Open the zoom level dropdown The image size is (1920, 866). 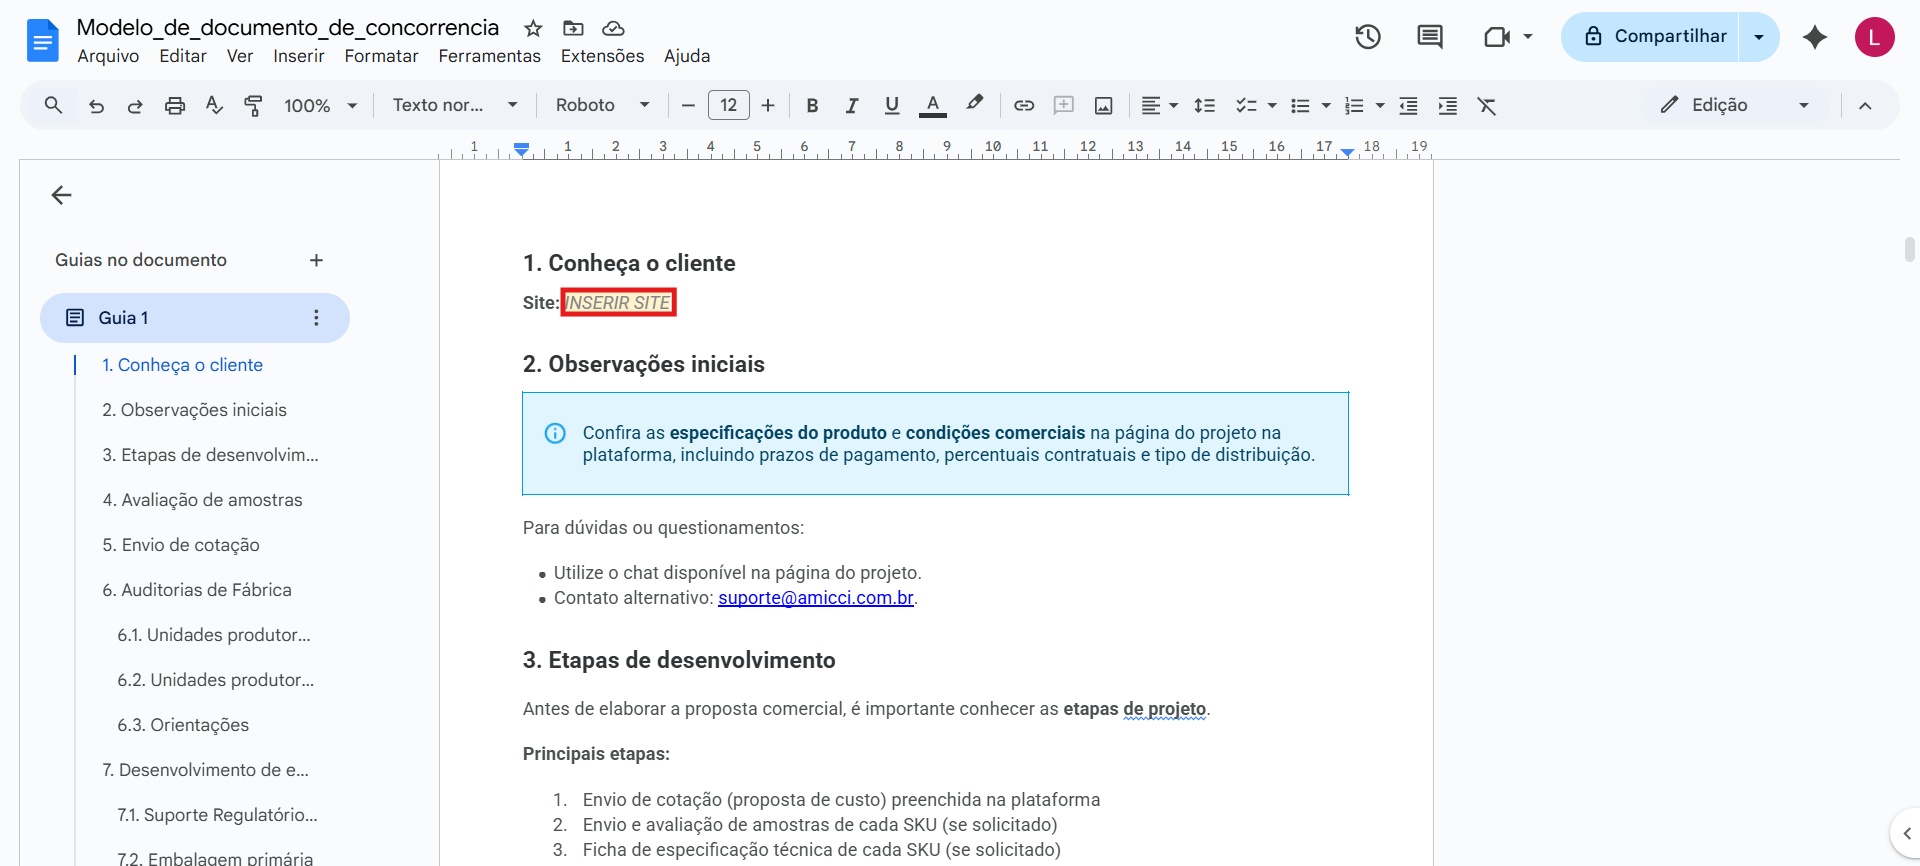(x=320, y=105)
